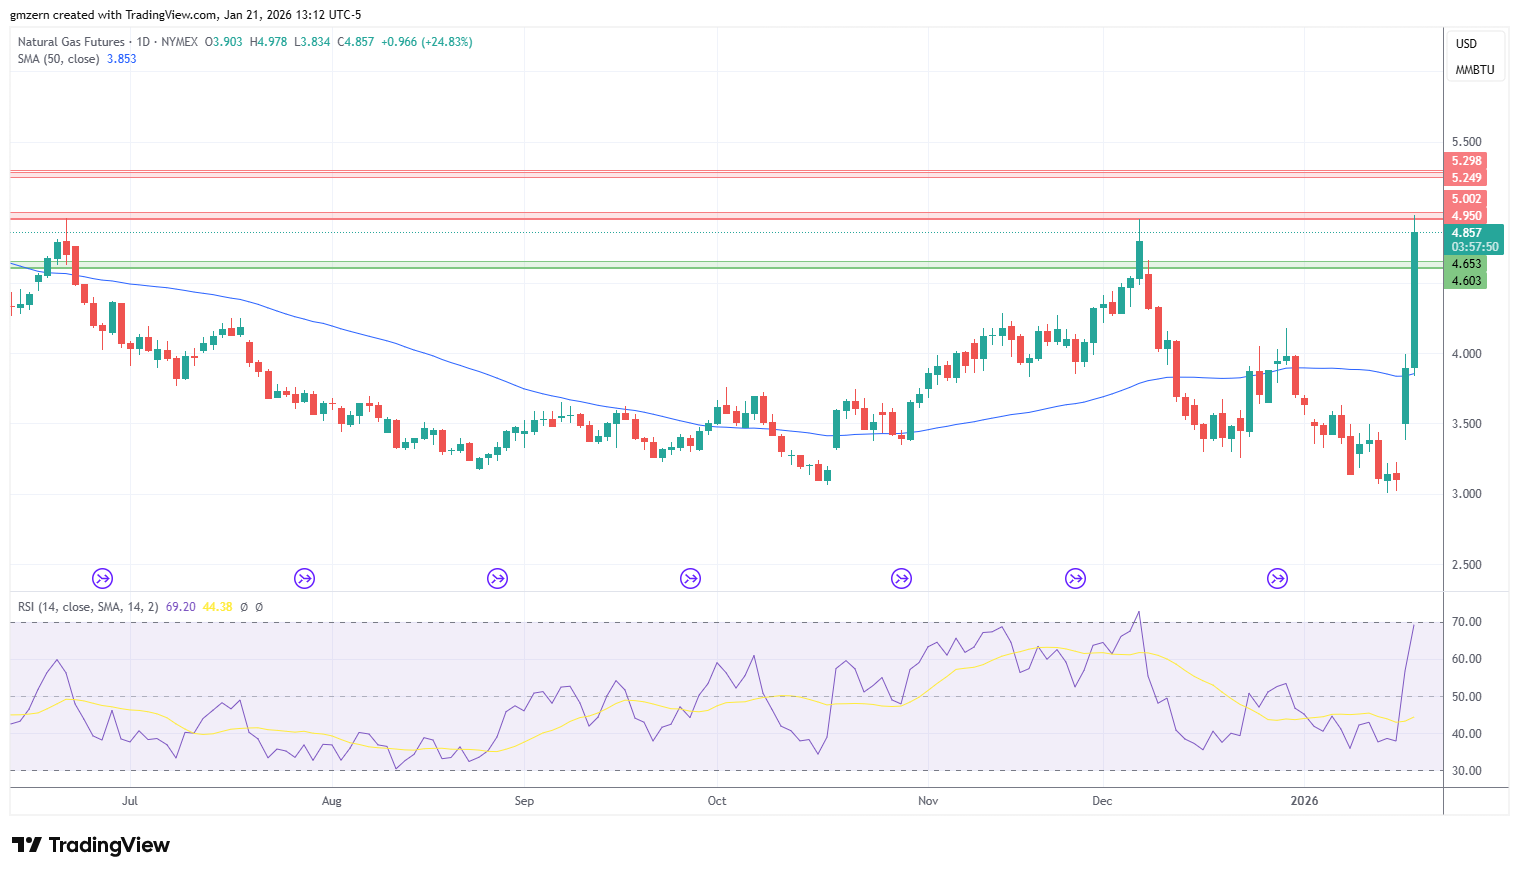Click the TradingView logo at the bottom
This screenshot has height=875, width=1519.
coord(91,845)
